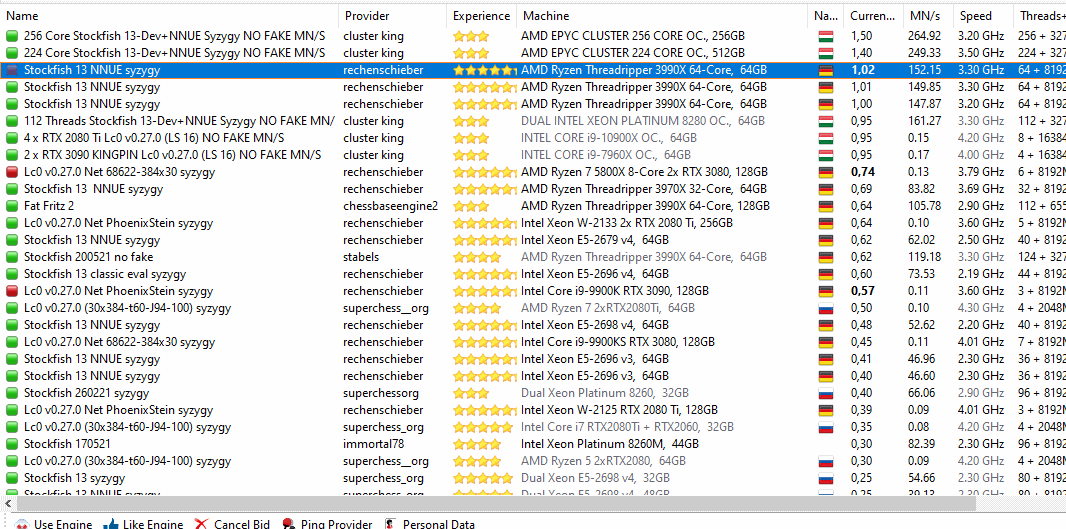Select 112 Threads Stockfish 13-Dev engine
The height and width of the screenshot is (529, 1066).
tap(179, 121)
